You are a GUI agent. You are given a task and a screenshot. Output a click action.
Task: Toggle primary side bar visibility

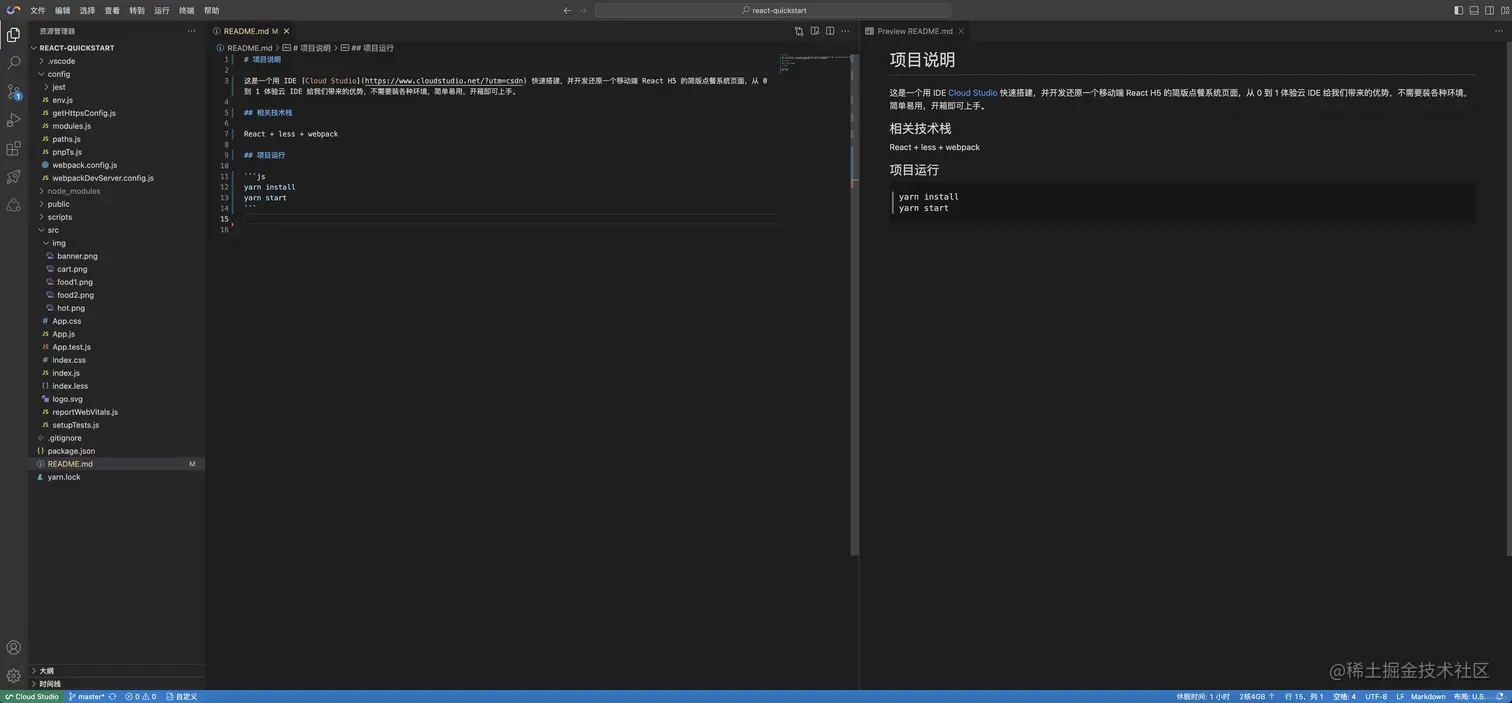click(x=1458, y=10)
